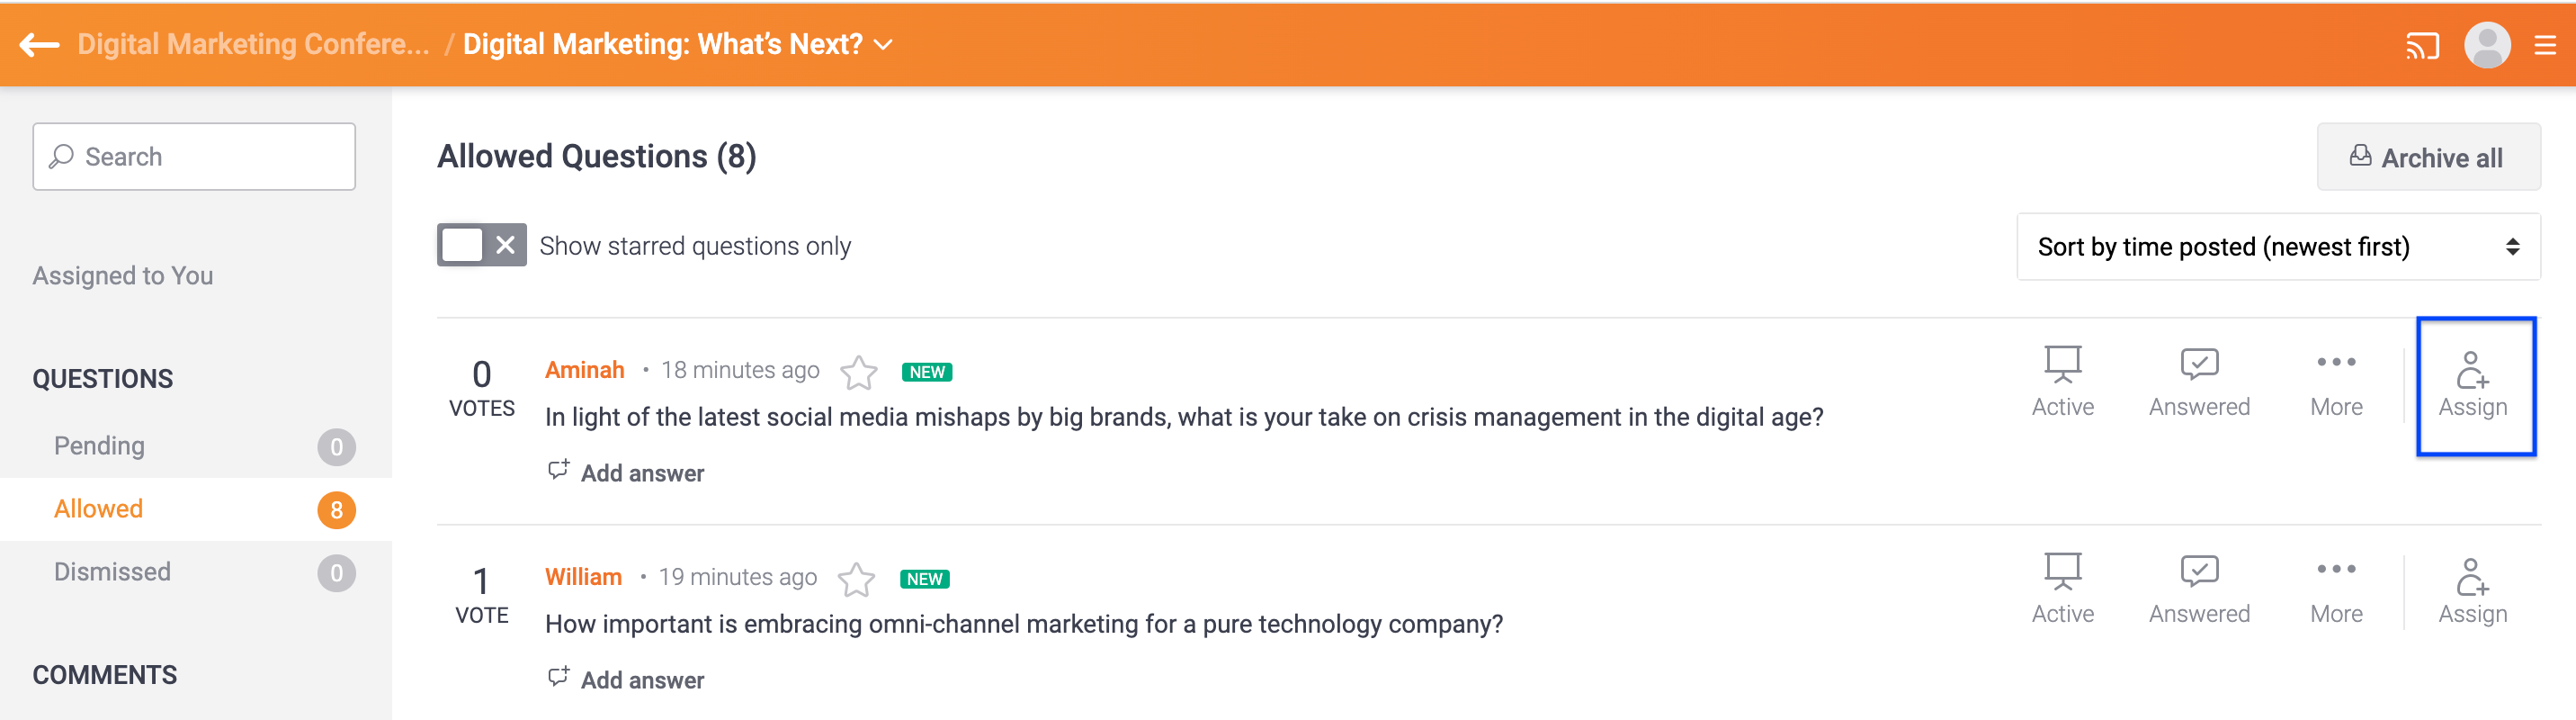Image resolution: width=2576 pixels, height=720 pixels.
Task: Click the back arrow icon in header
Action: click(x=40, y=45)
